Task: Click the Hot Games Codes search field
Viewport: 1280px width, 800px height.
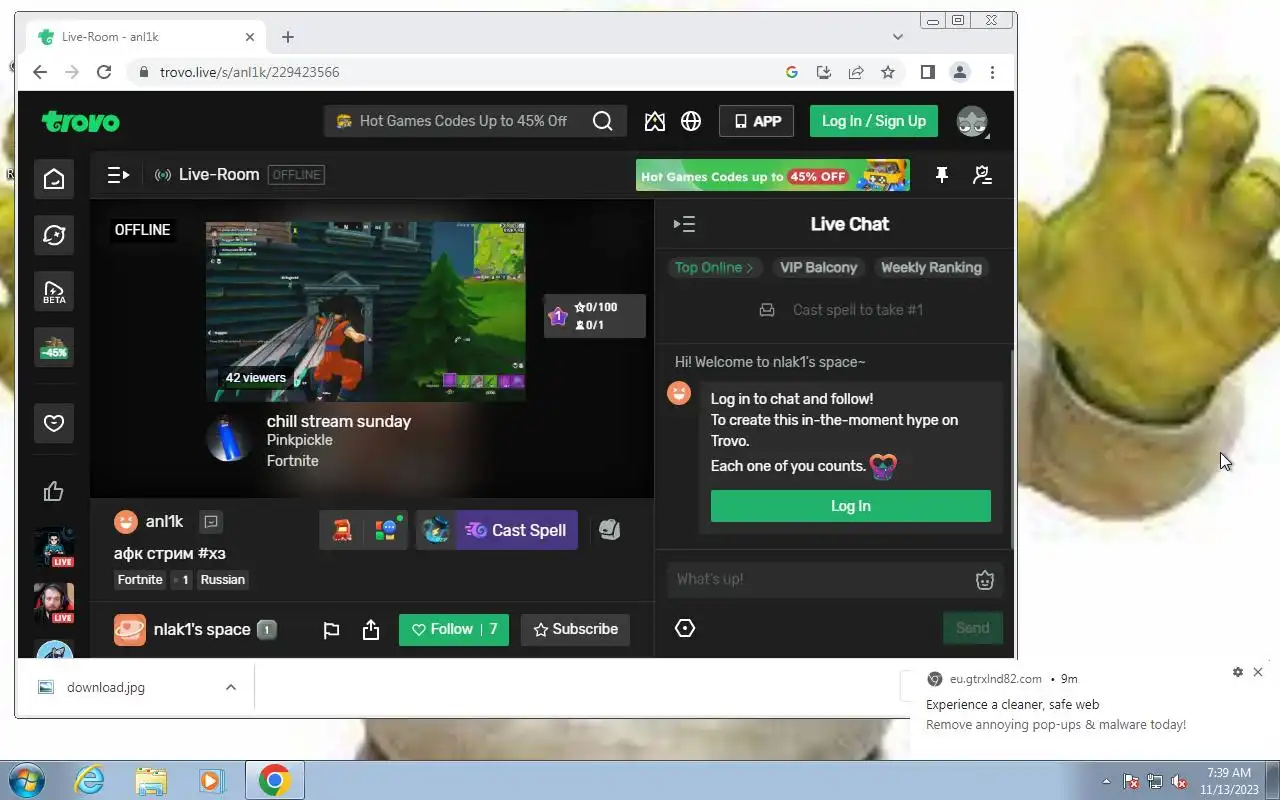Action: (x=461, y=121)
